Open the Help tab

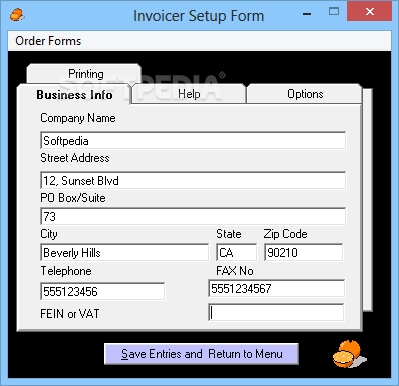tap(189, 94)
